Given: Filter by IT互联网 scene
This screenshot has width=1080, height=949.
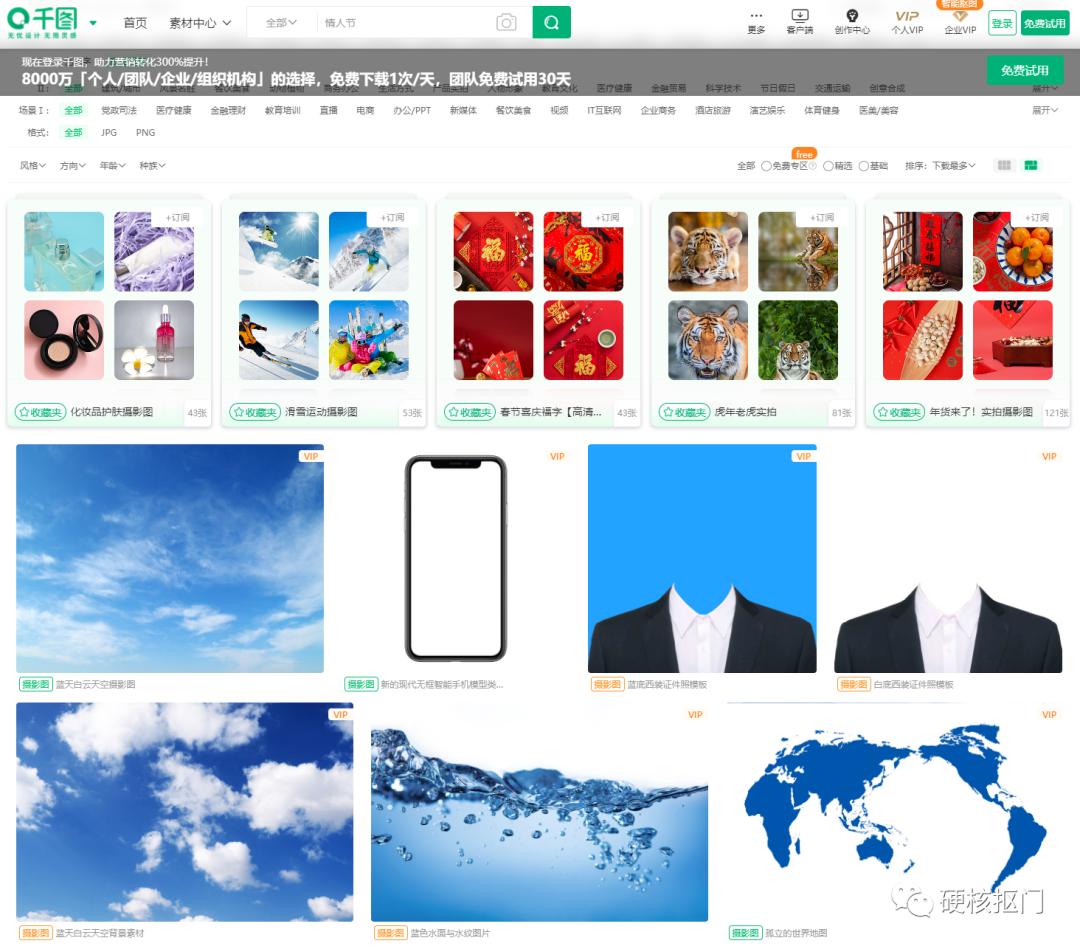Looking at the screenshot, I should pos(604,110).
